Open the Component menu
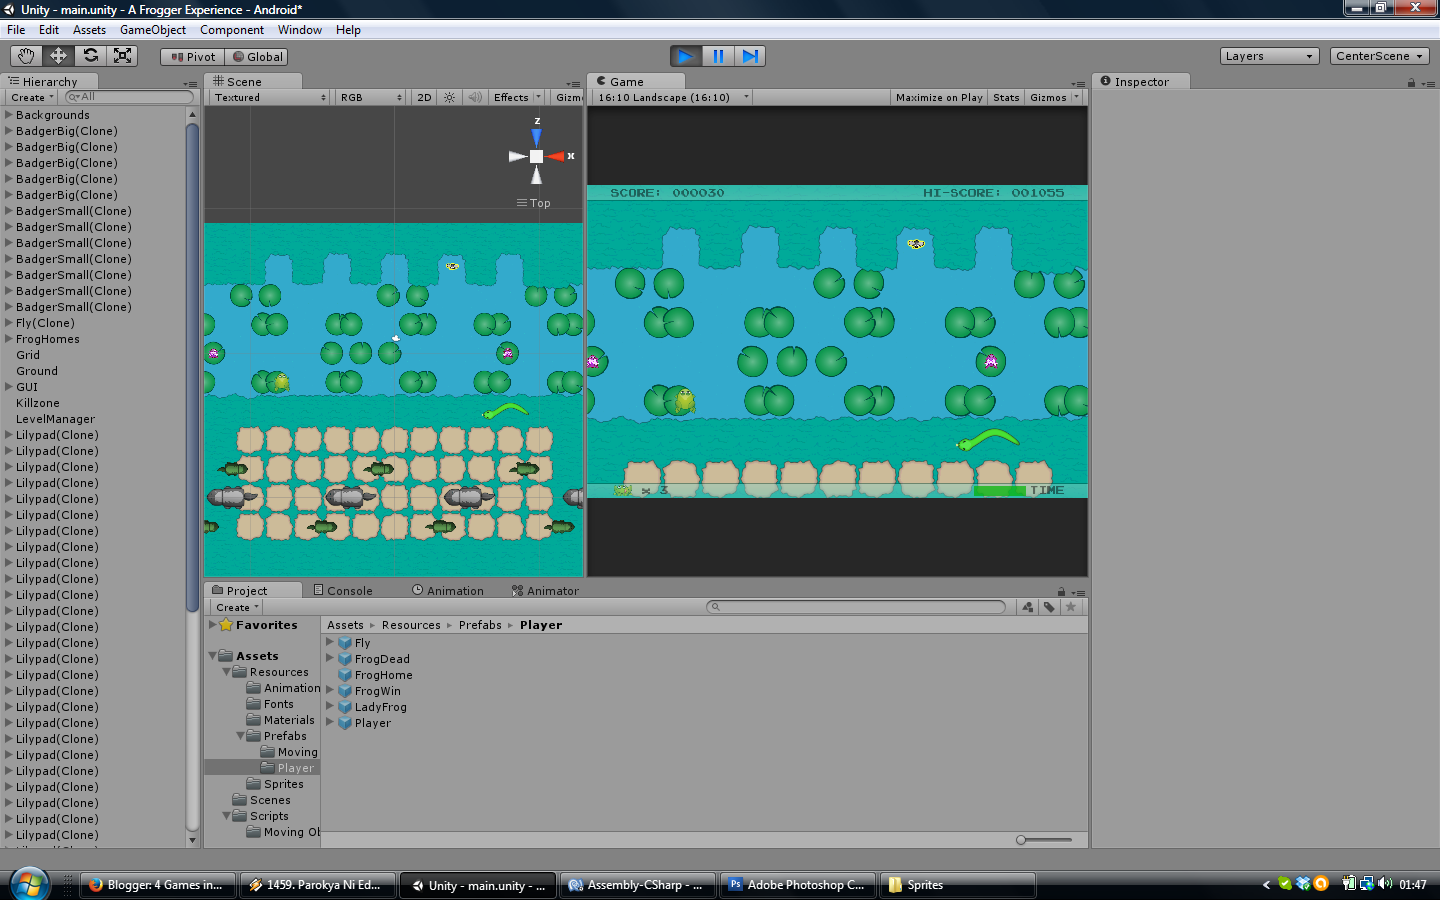Screen dimensions: 1440x900 232,30
